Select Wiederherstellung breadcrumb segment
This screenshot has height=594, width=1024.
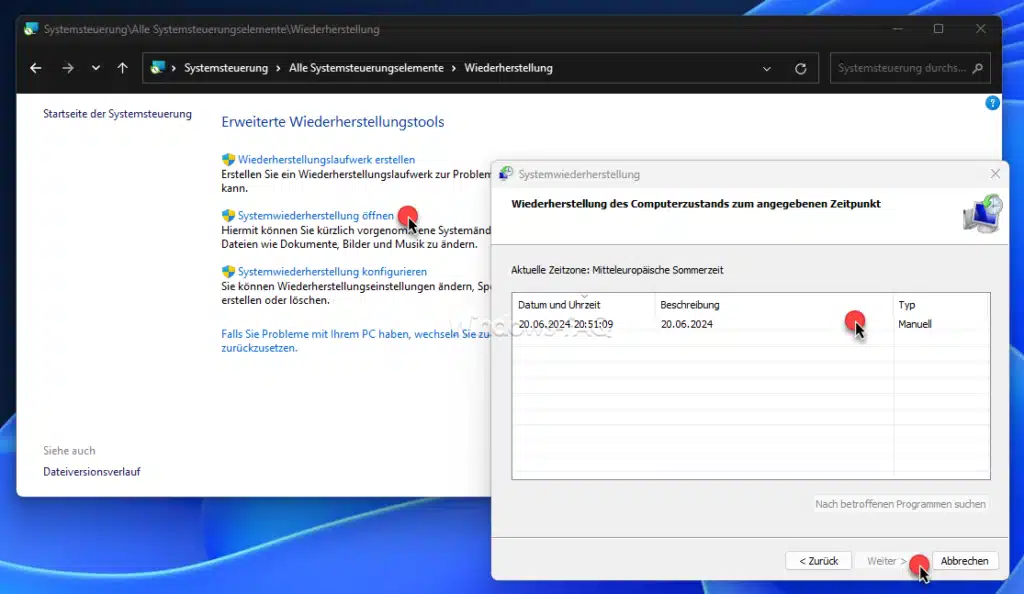pos(508,68)
